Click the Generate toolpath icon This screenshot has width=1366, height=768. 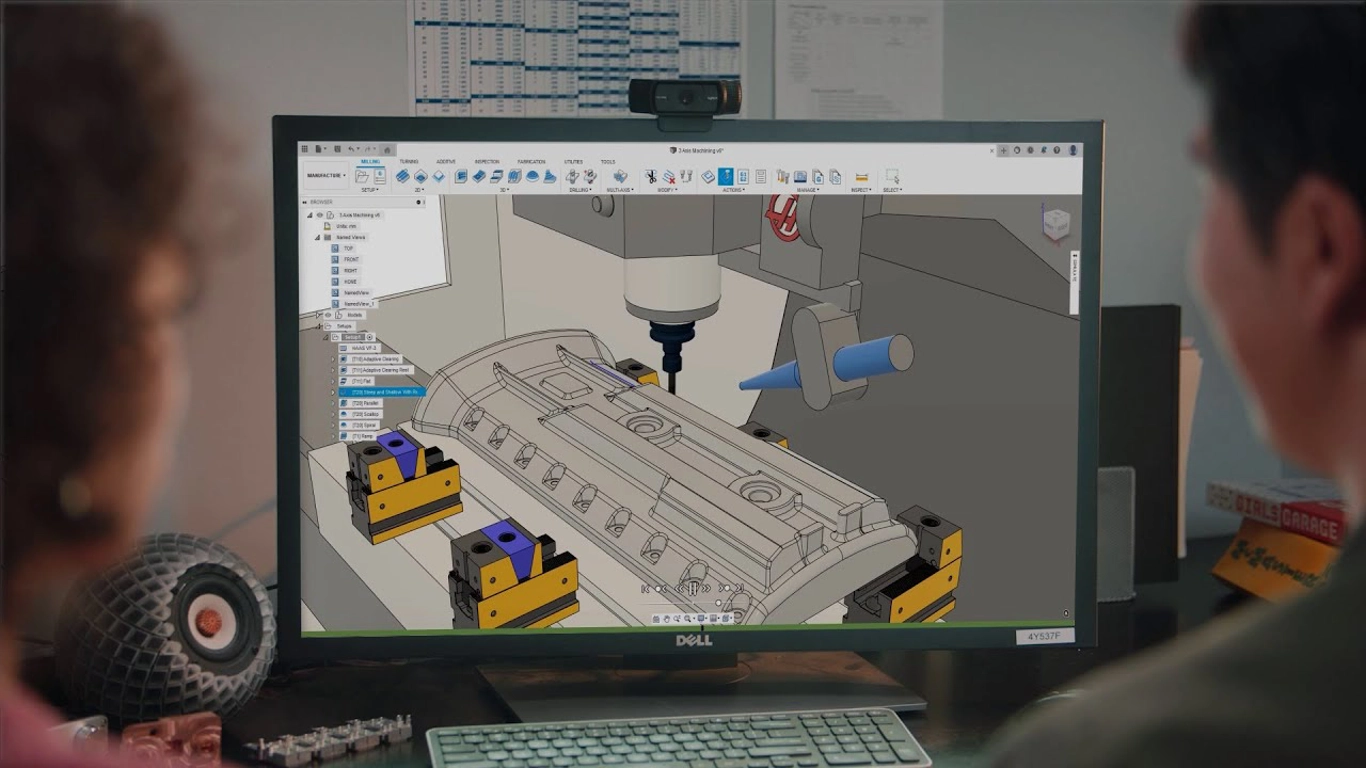click(708, 176)
